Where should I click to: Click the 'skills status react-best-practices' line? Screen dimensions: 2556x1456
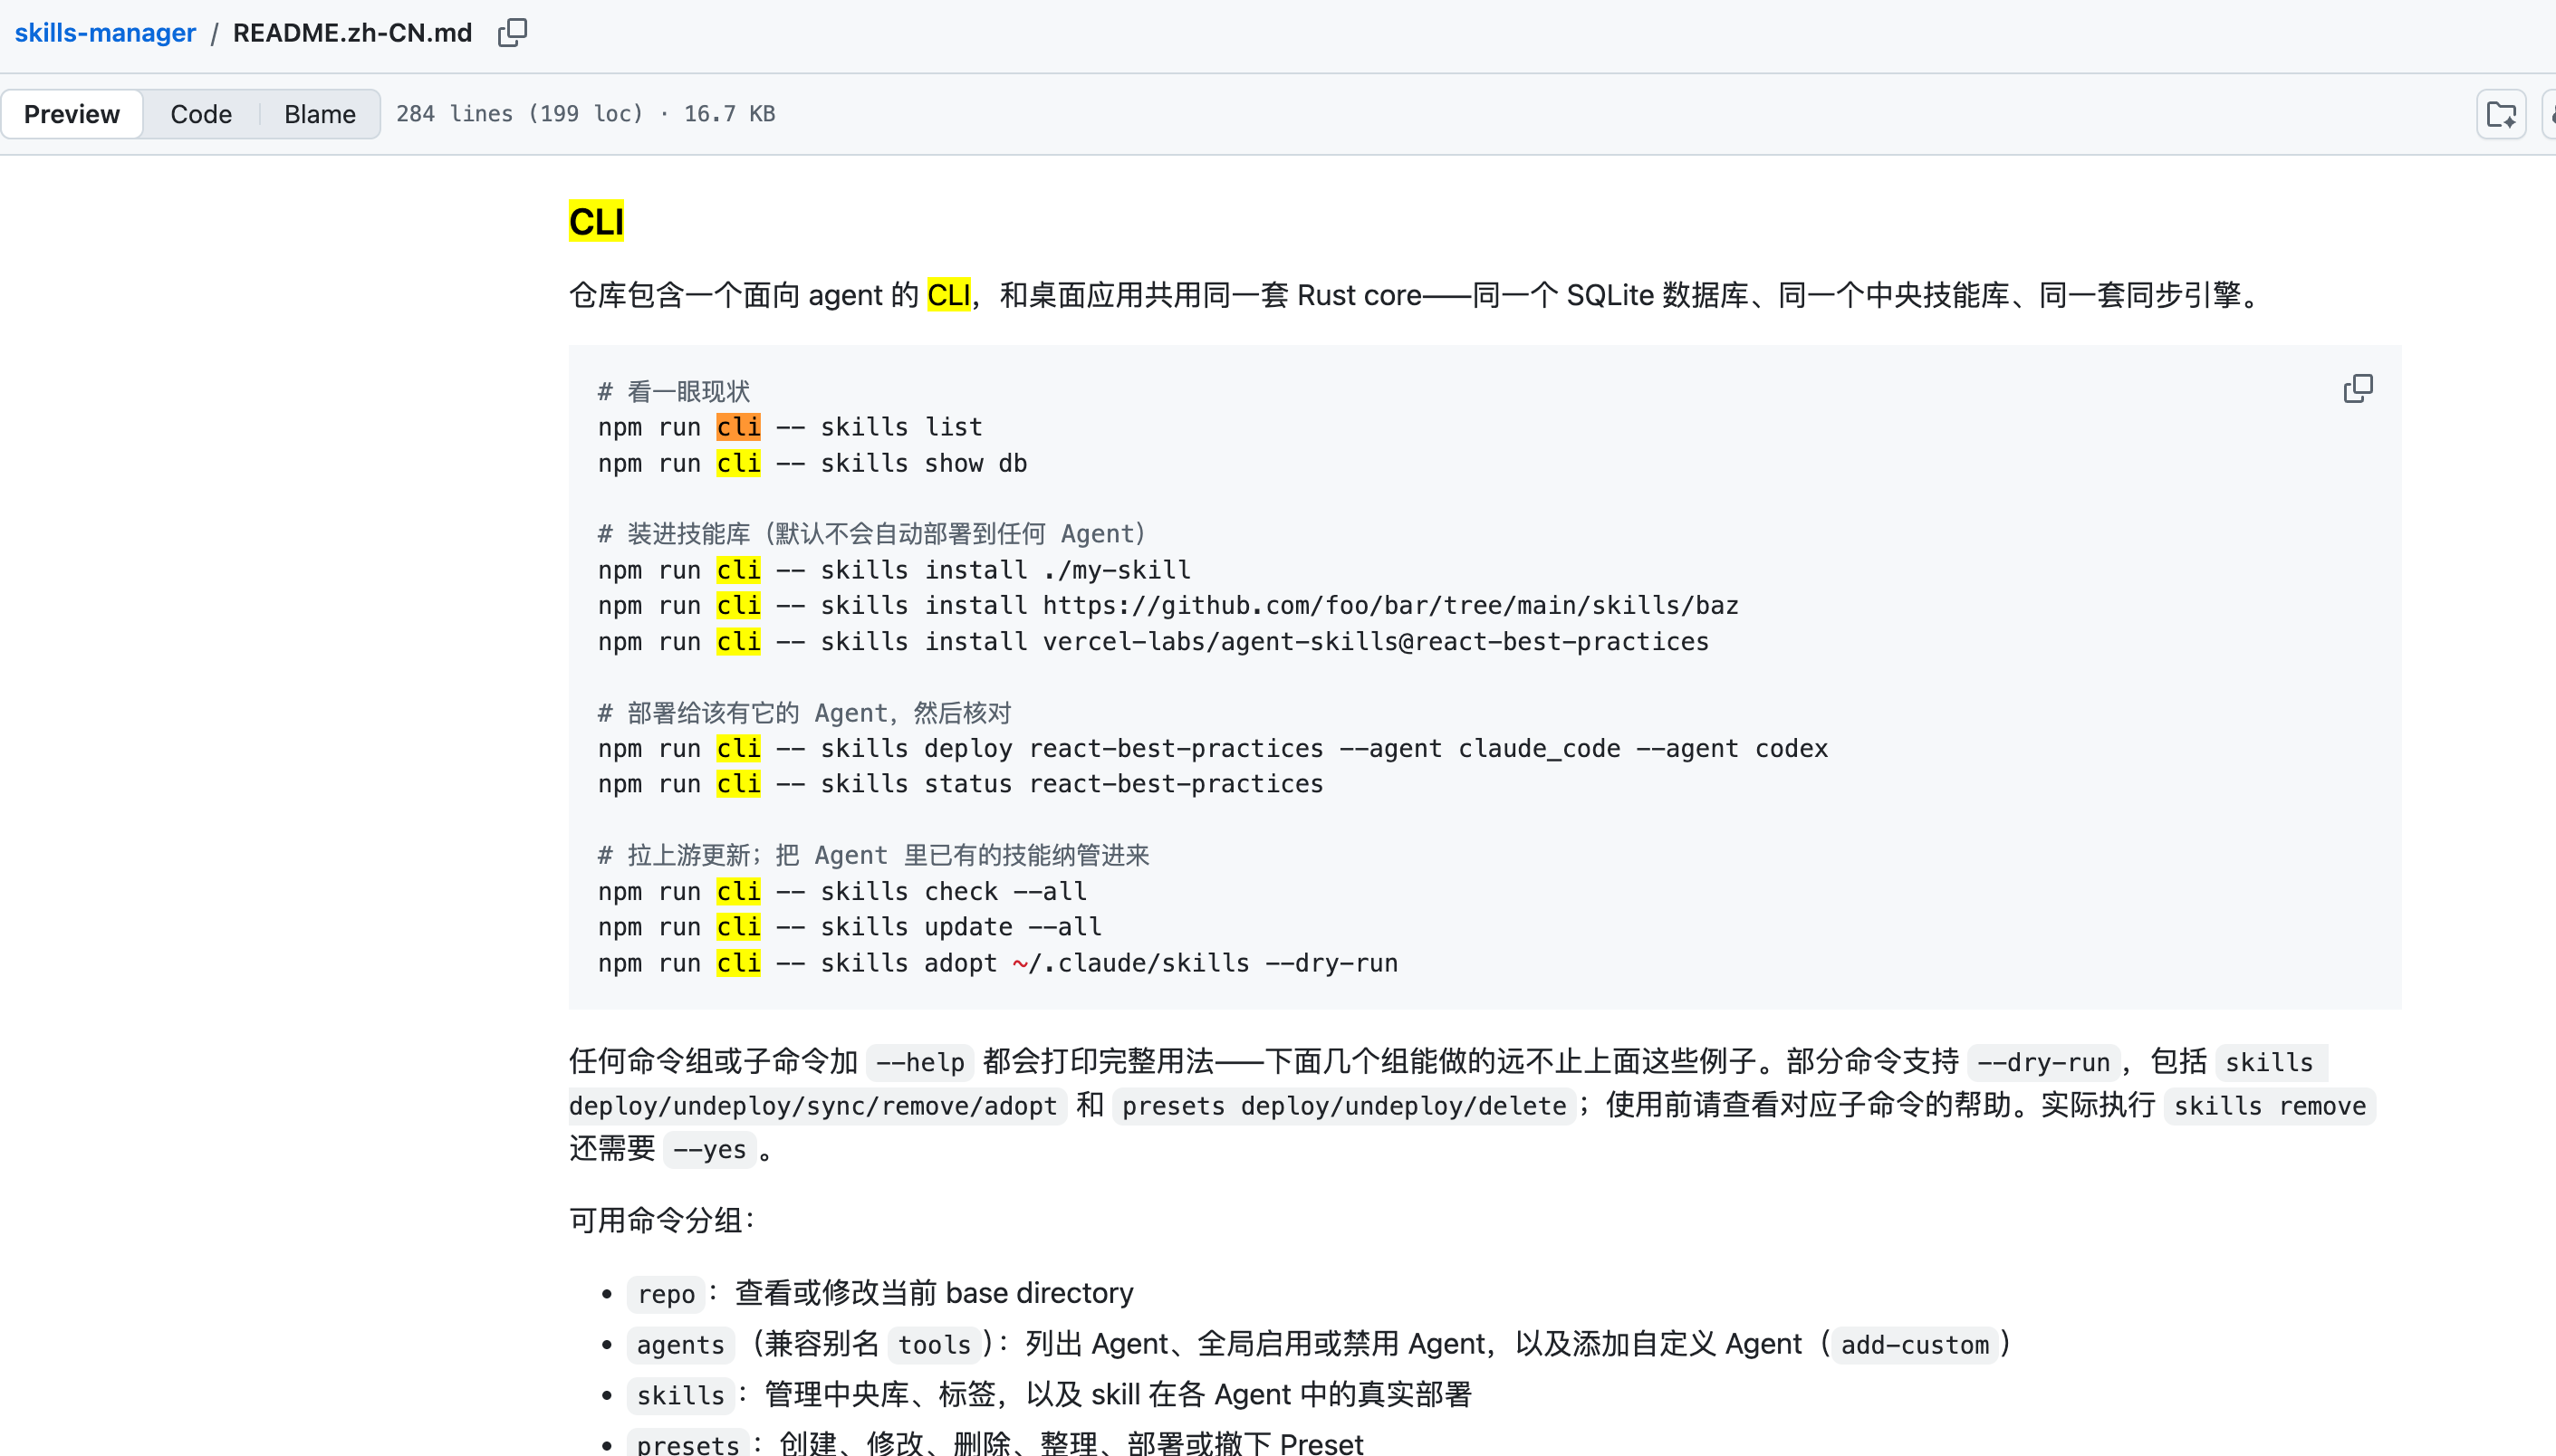[x=960, y=784]
